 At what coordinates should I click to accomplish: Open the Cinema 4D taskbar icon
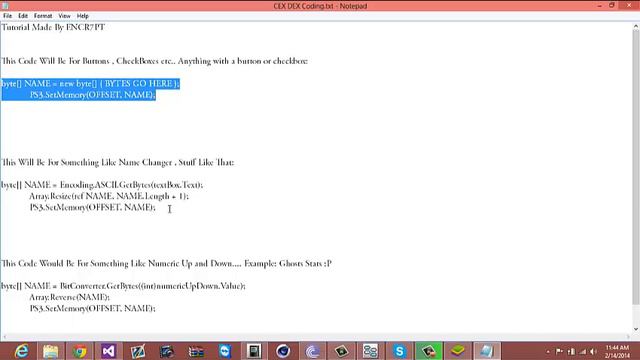pyautogui.click(x=283, y=351)
